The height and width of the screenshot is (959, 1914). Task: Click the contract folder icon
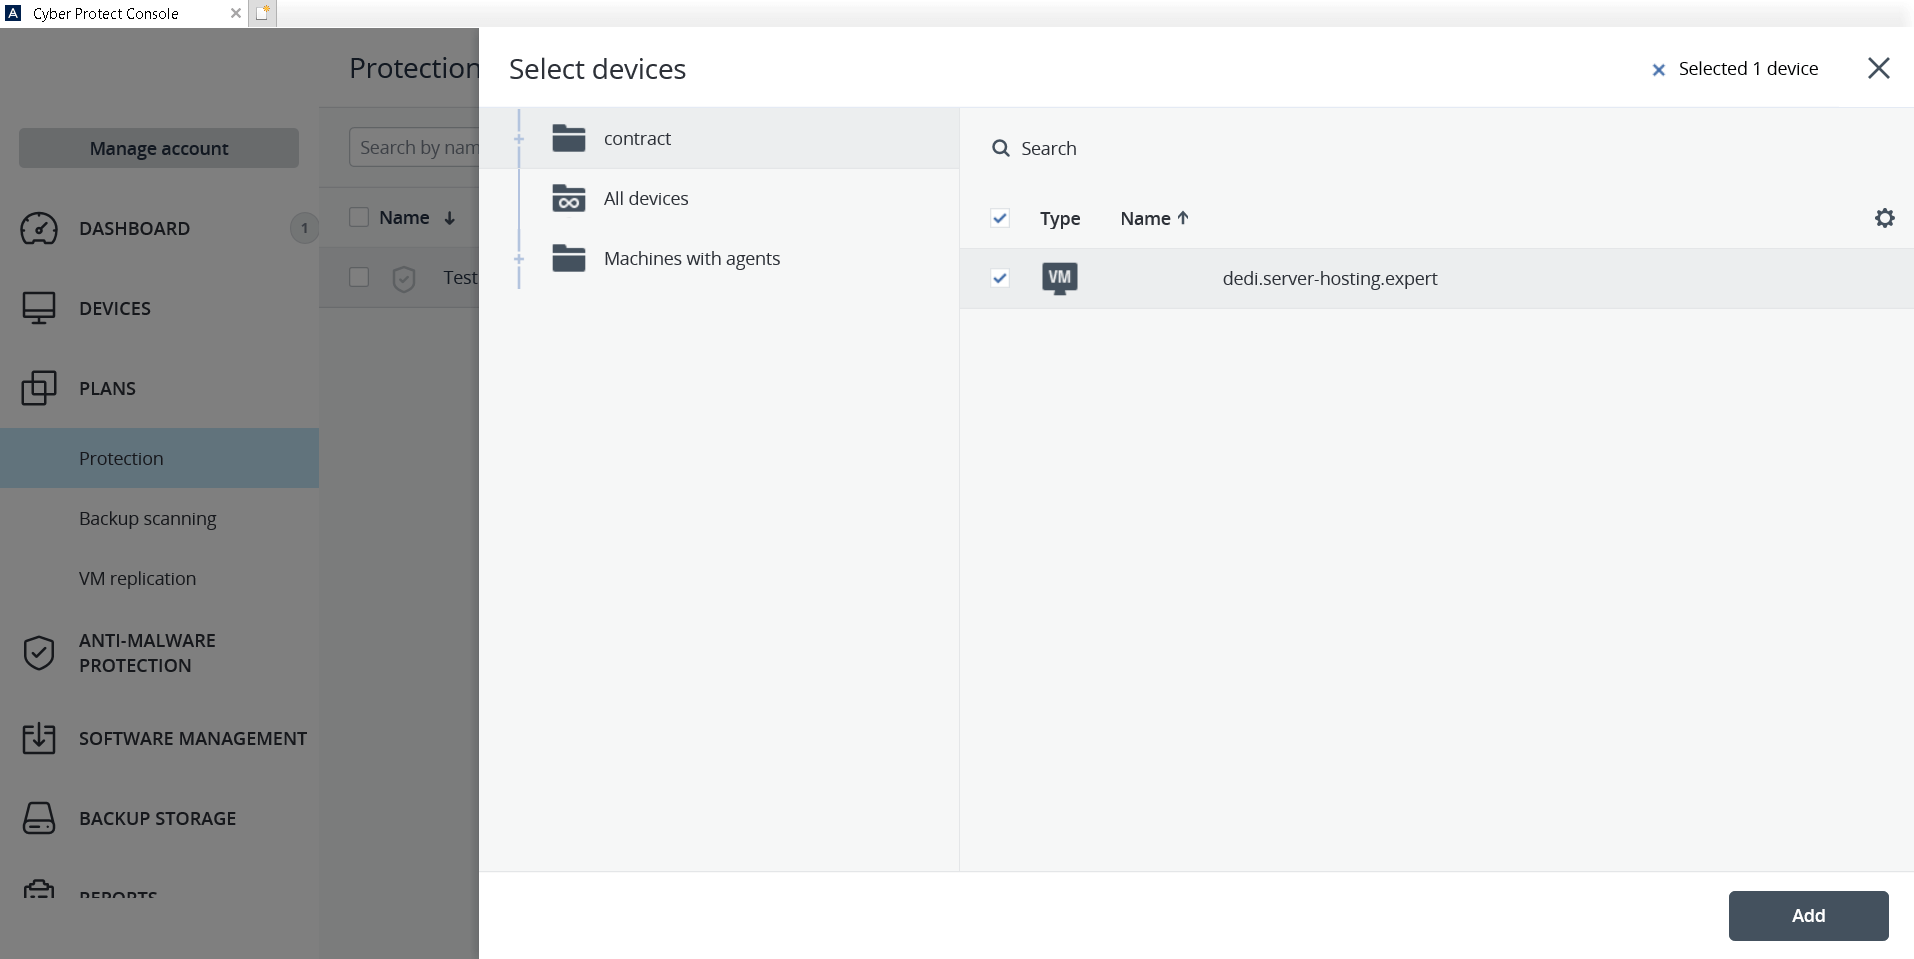(x=569, y=138)
